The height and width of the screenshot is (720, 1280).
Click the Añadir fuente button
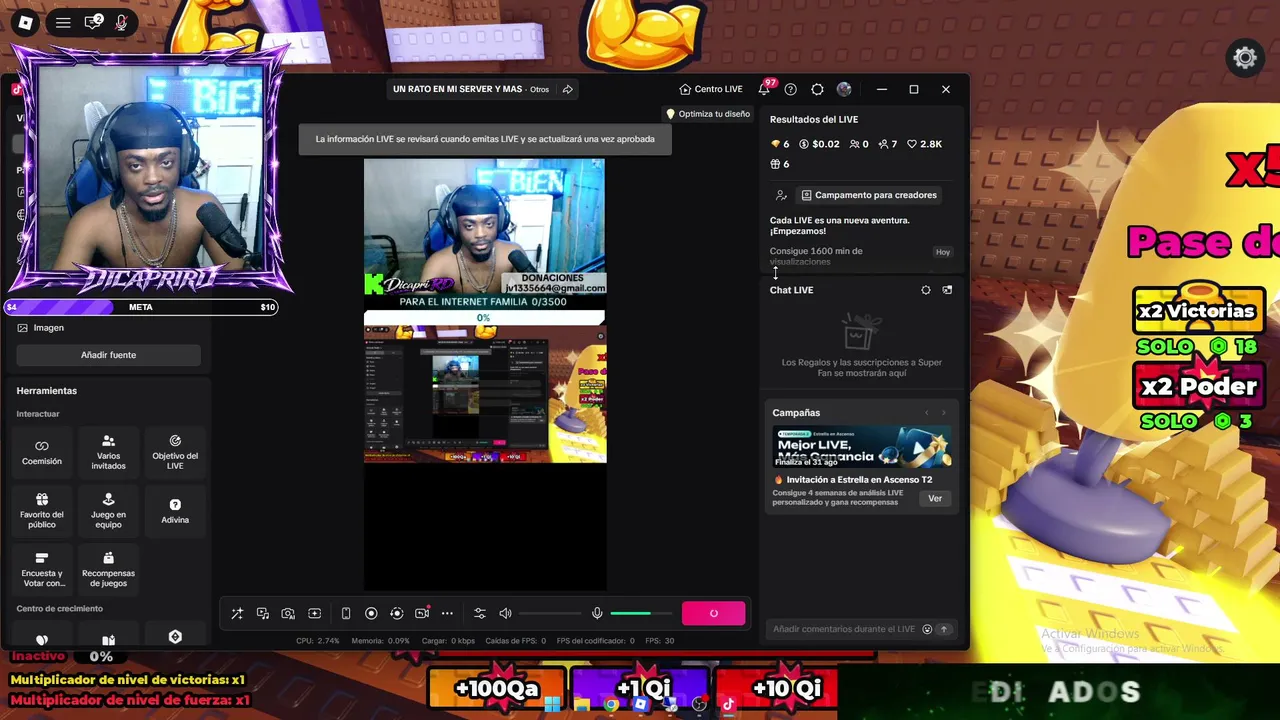pyautogui.click(x=108, y=355)
